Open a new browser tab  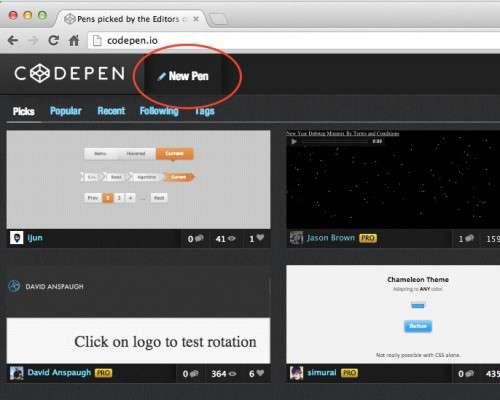(x=219, y=19)
